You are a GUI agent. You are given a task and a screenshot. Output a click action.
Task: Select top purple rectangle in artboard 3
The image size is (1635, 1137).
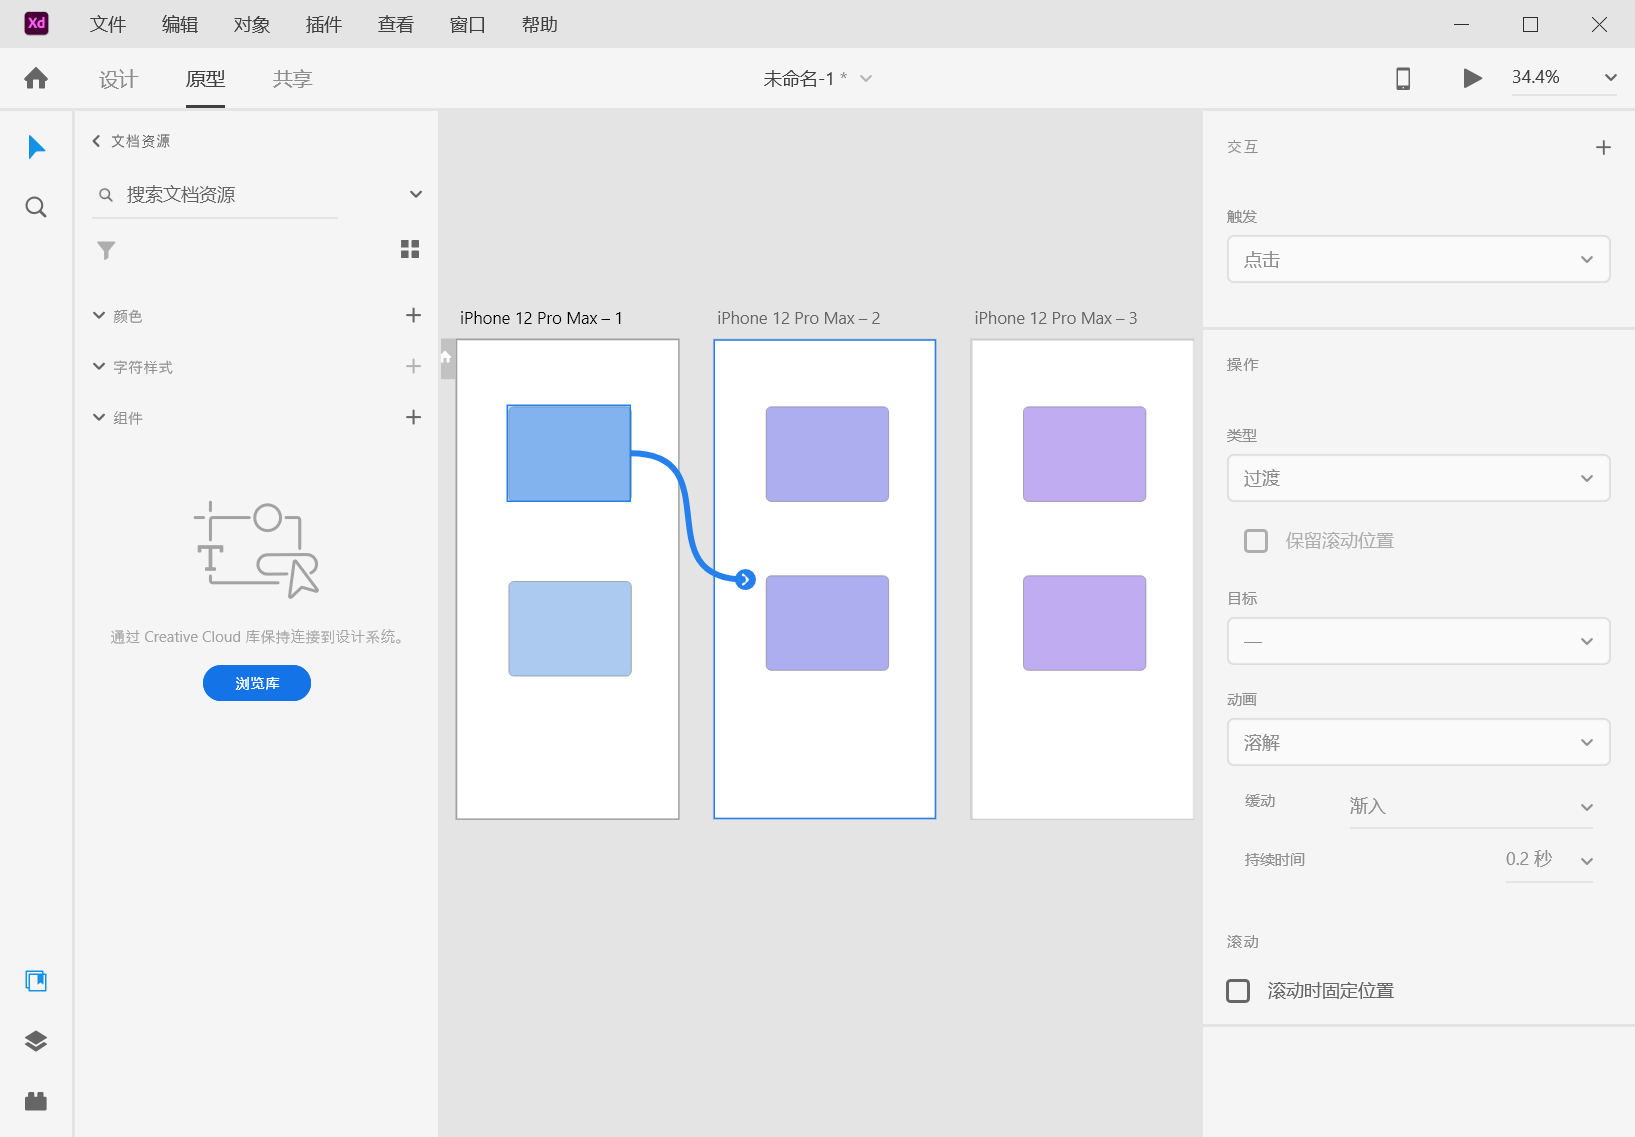click(x=1084, y=454)
